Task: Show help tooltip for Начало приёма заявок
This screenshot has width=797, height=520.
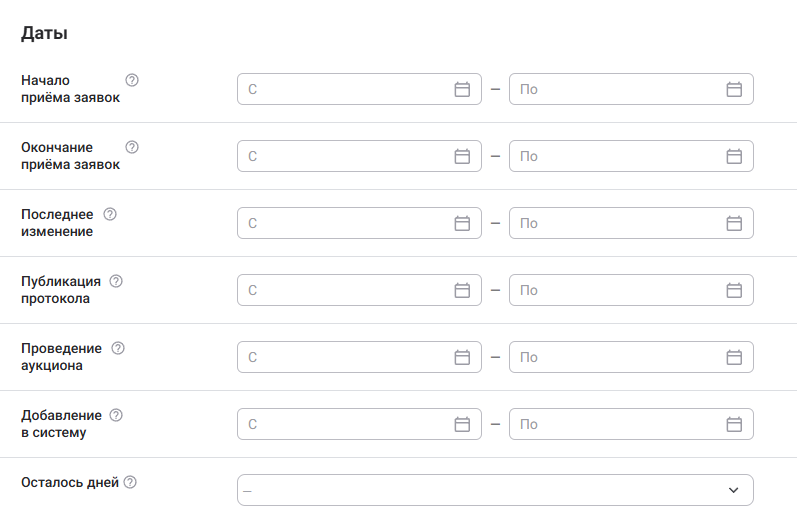Action: (132, 80)
